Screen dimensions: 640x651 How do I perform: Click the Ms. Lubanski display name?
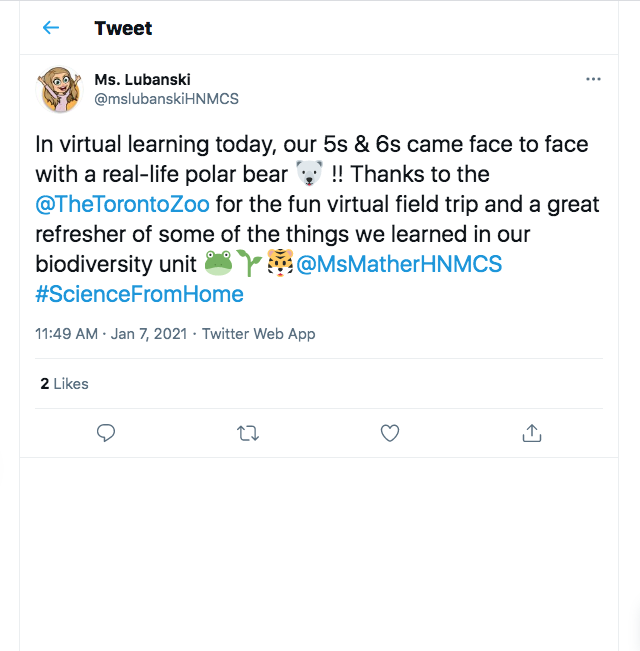tap(142, 79)
